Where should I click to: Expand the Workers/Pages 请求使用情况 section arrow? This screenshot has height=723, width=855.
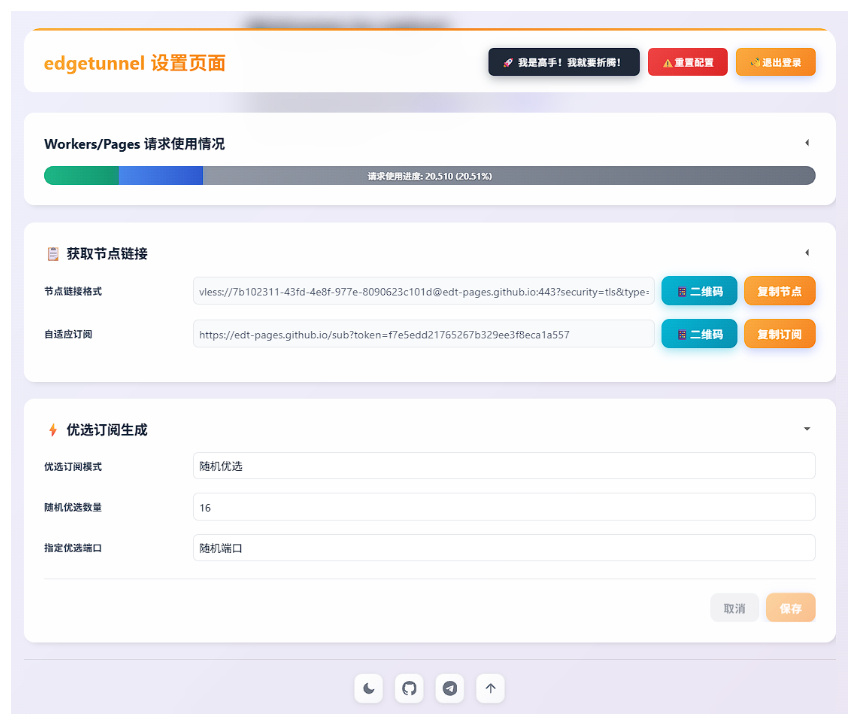pos(807,143)
